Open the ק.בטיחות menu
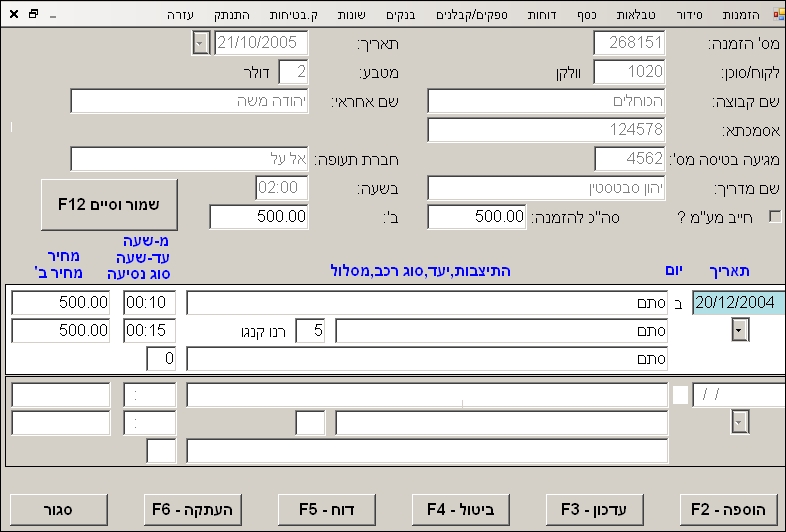 tap(293, 15)
